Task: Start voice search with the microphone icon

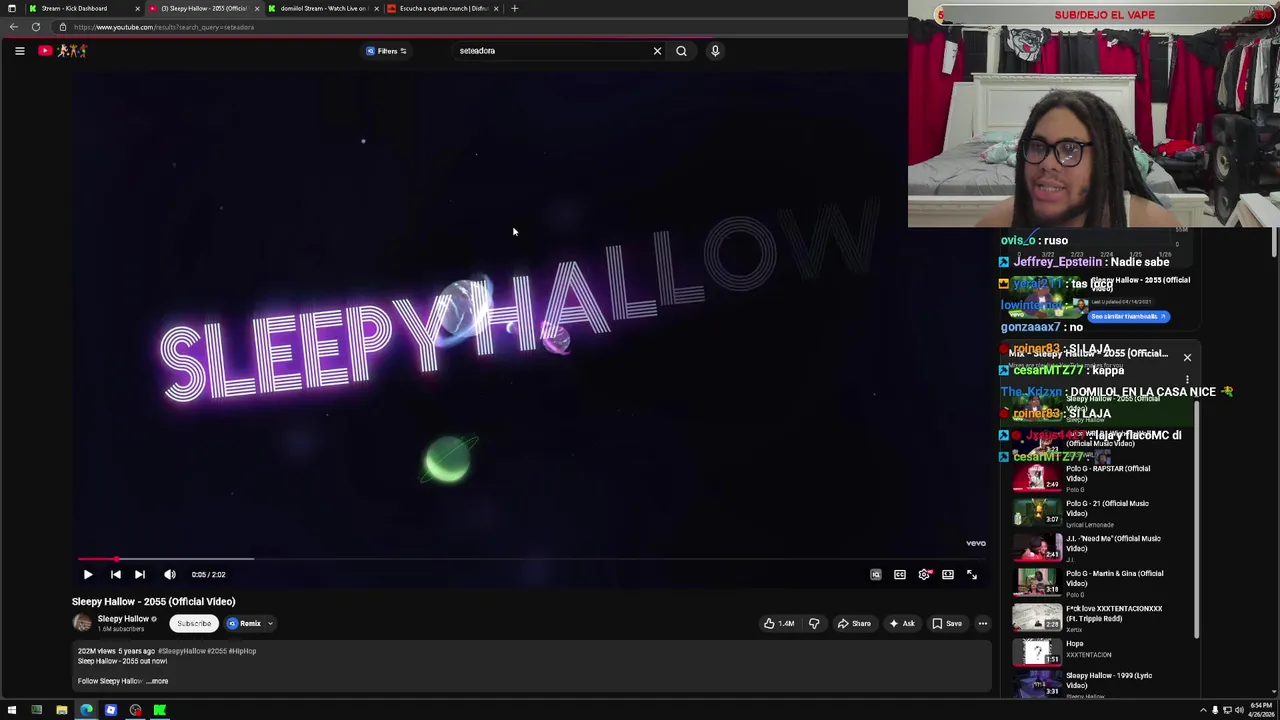Action: click(715, 51)
